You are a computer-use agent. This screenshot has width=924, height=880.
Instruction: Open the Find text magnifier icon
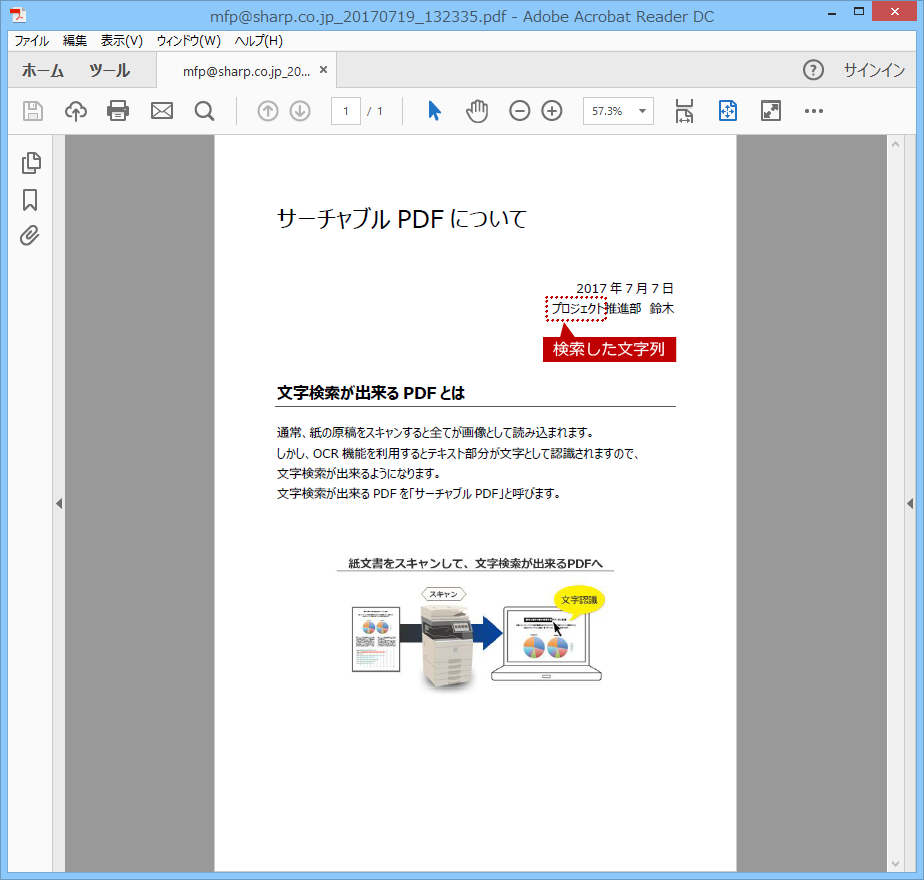204,111
